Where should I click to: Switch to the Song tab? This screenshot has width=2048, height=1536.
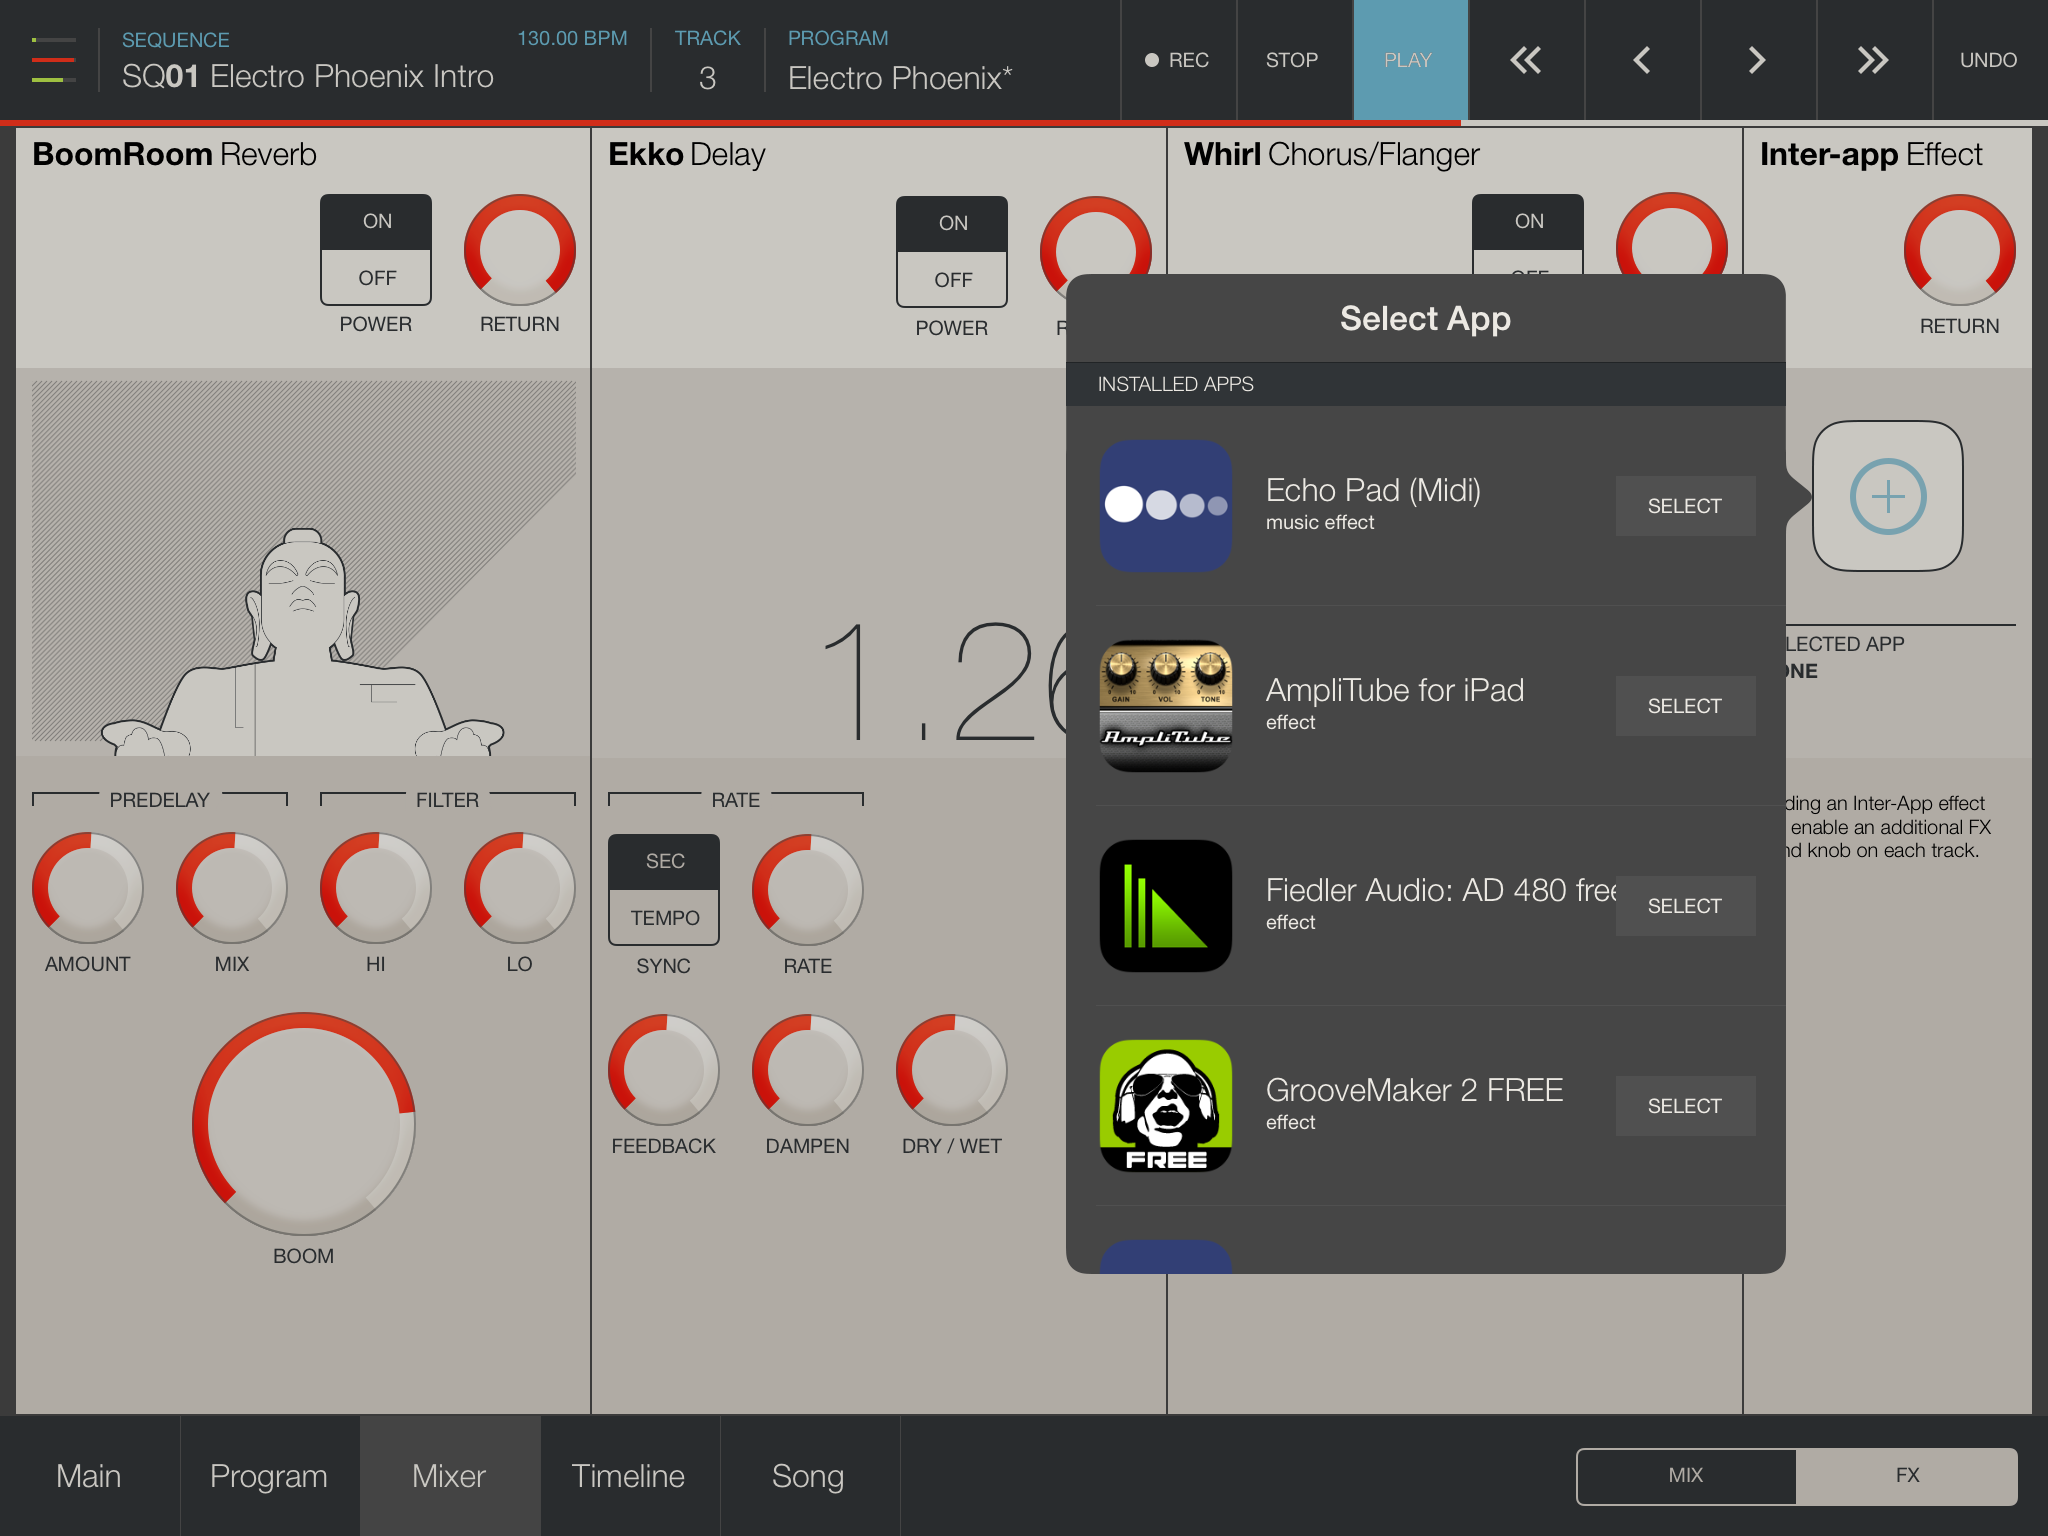click(x=809, y=1476)
